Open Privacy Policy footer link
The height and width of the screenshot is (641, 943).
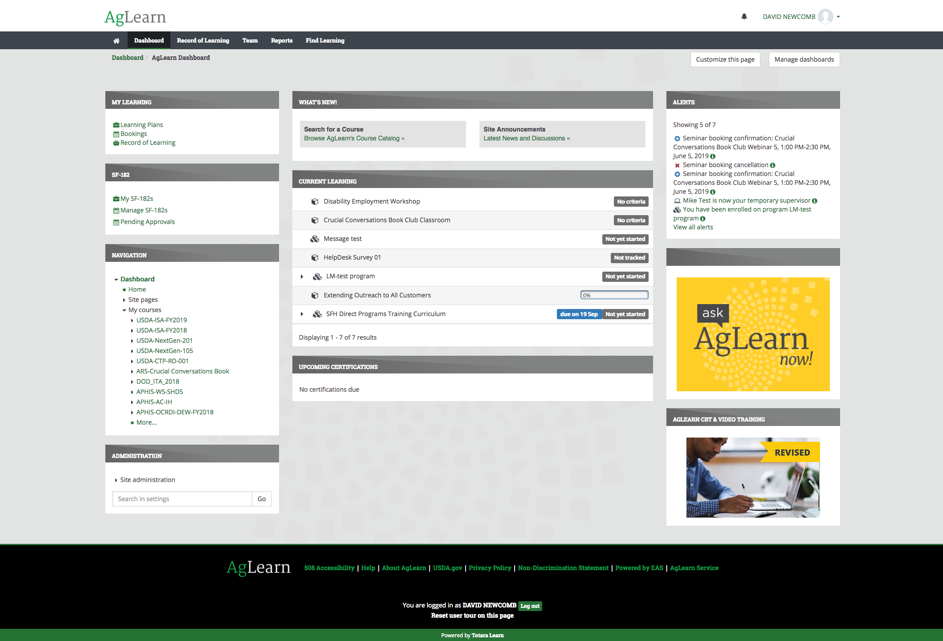490,568
